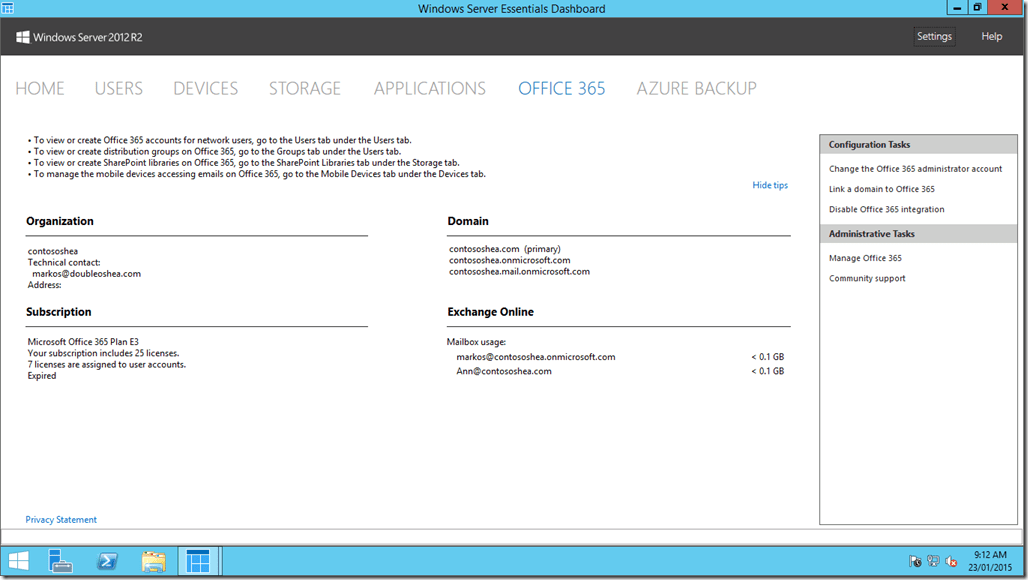Open Server Manager from the taskbar
The image size is (1028, 580).
(60, 561)
